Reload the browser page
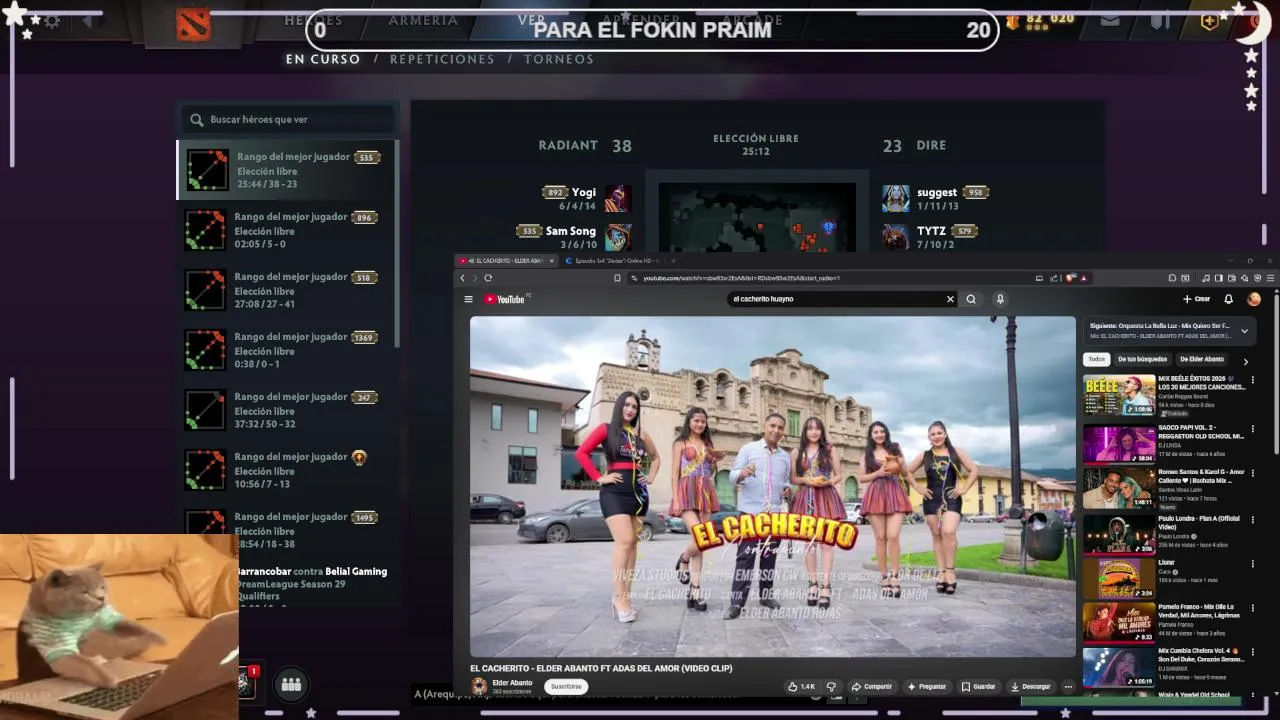This screenshot has width=1280, height=720. point(488,278)
